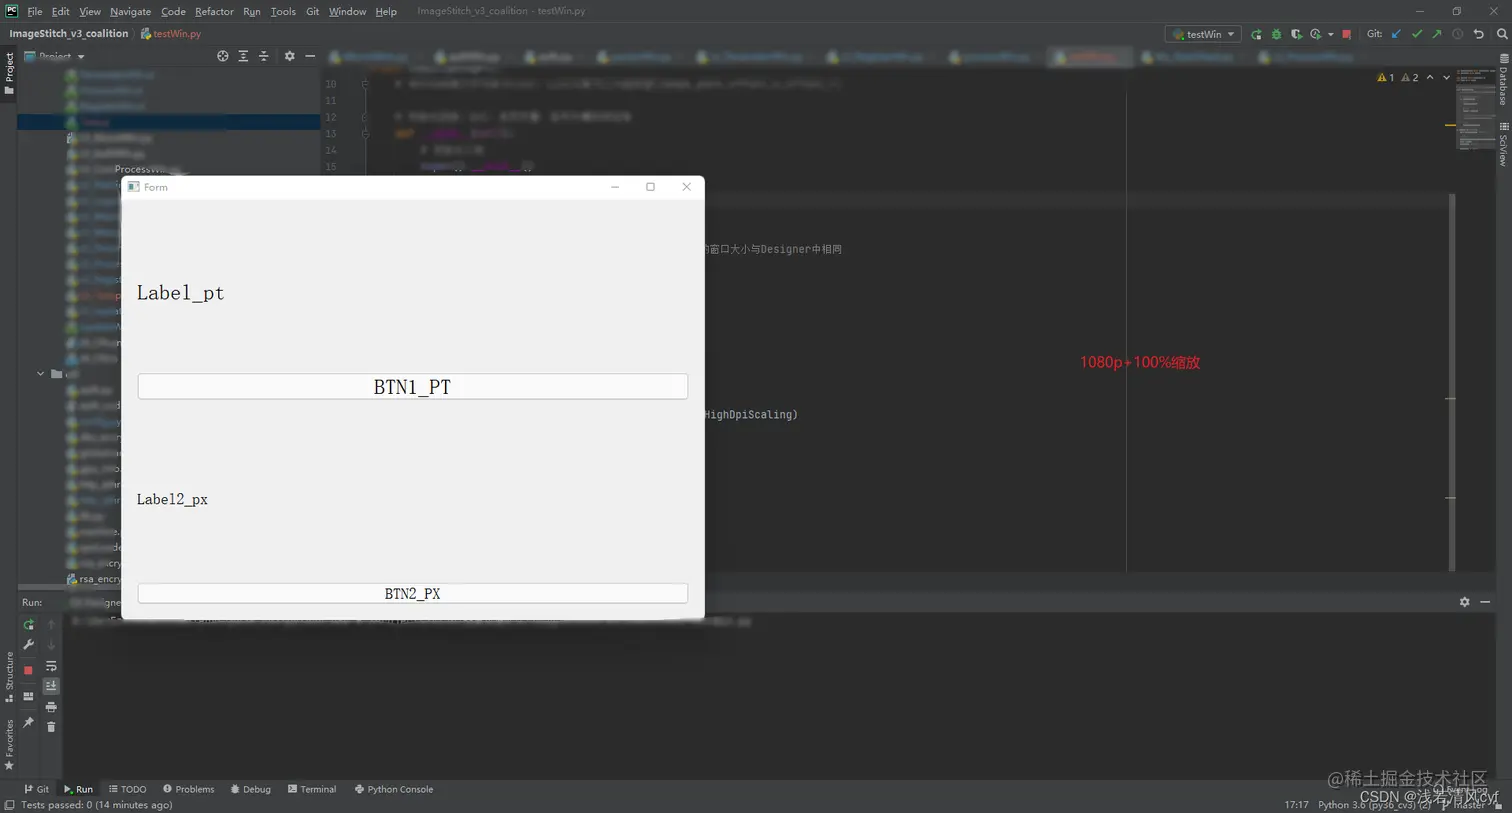The height and width of the screenshot is (813, 1512).
Task: Open the Tools menu
Action: pos(283,11)
